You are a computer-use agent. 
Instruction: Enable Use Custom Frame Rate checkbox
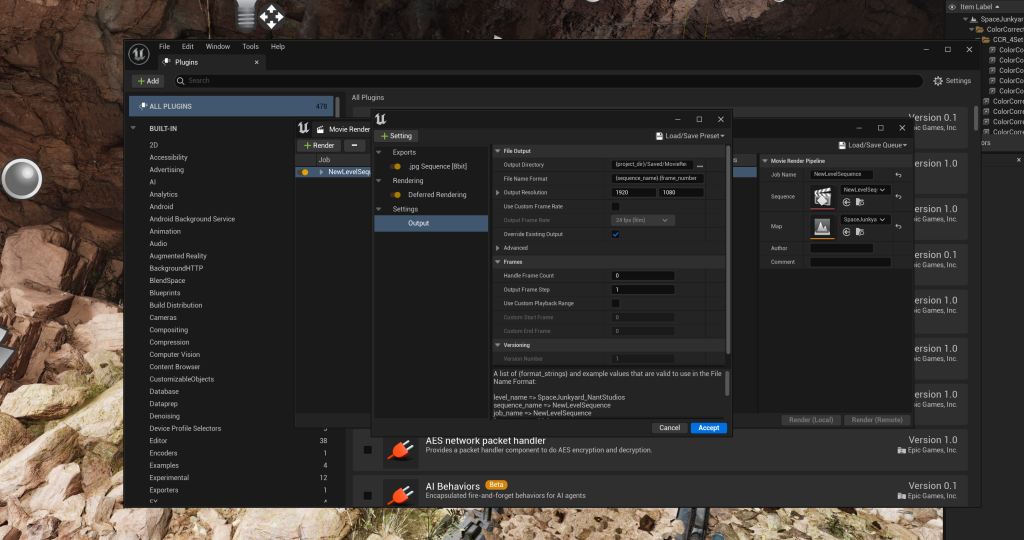point(615,206)
